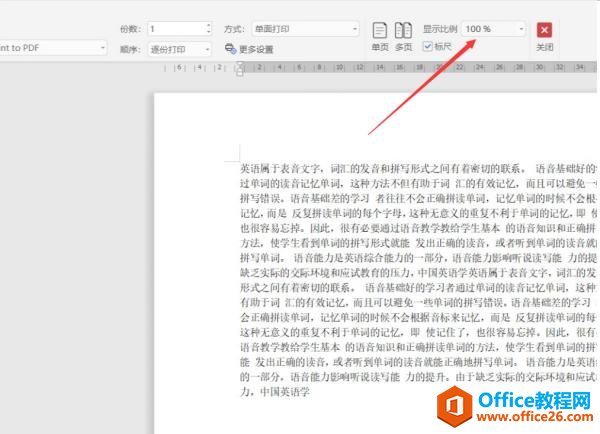The image size is (600, 434).
Task: Click the 更多设置 text label
Action: coord(255,48)
